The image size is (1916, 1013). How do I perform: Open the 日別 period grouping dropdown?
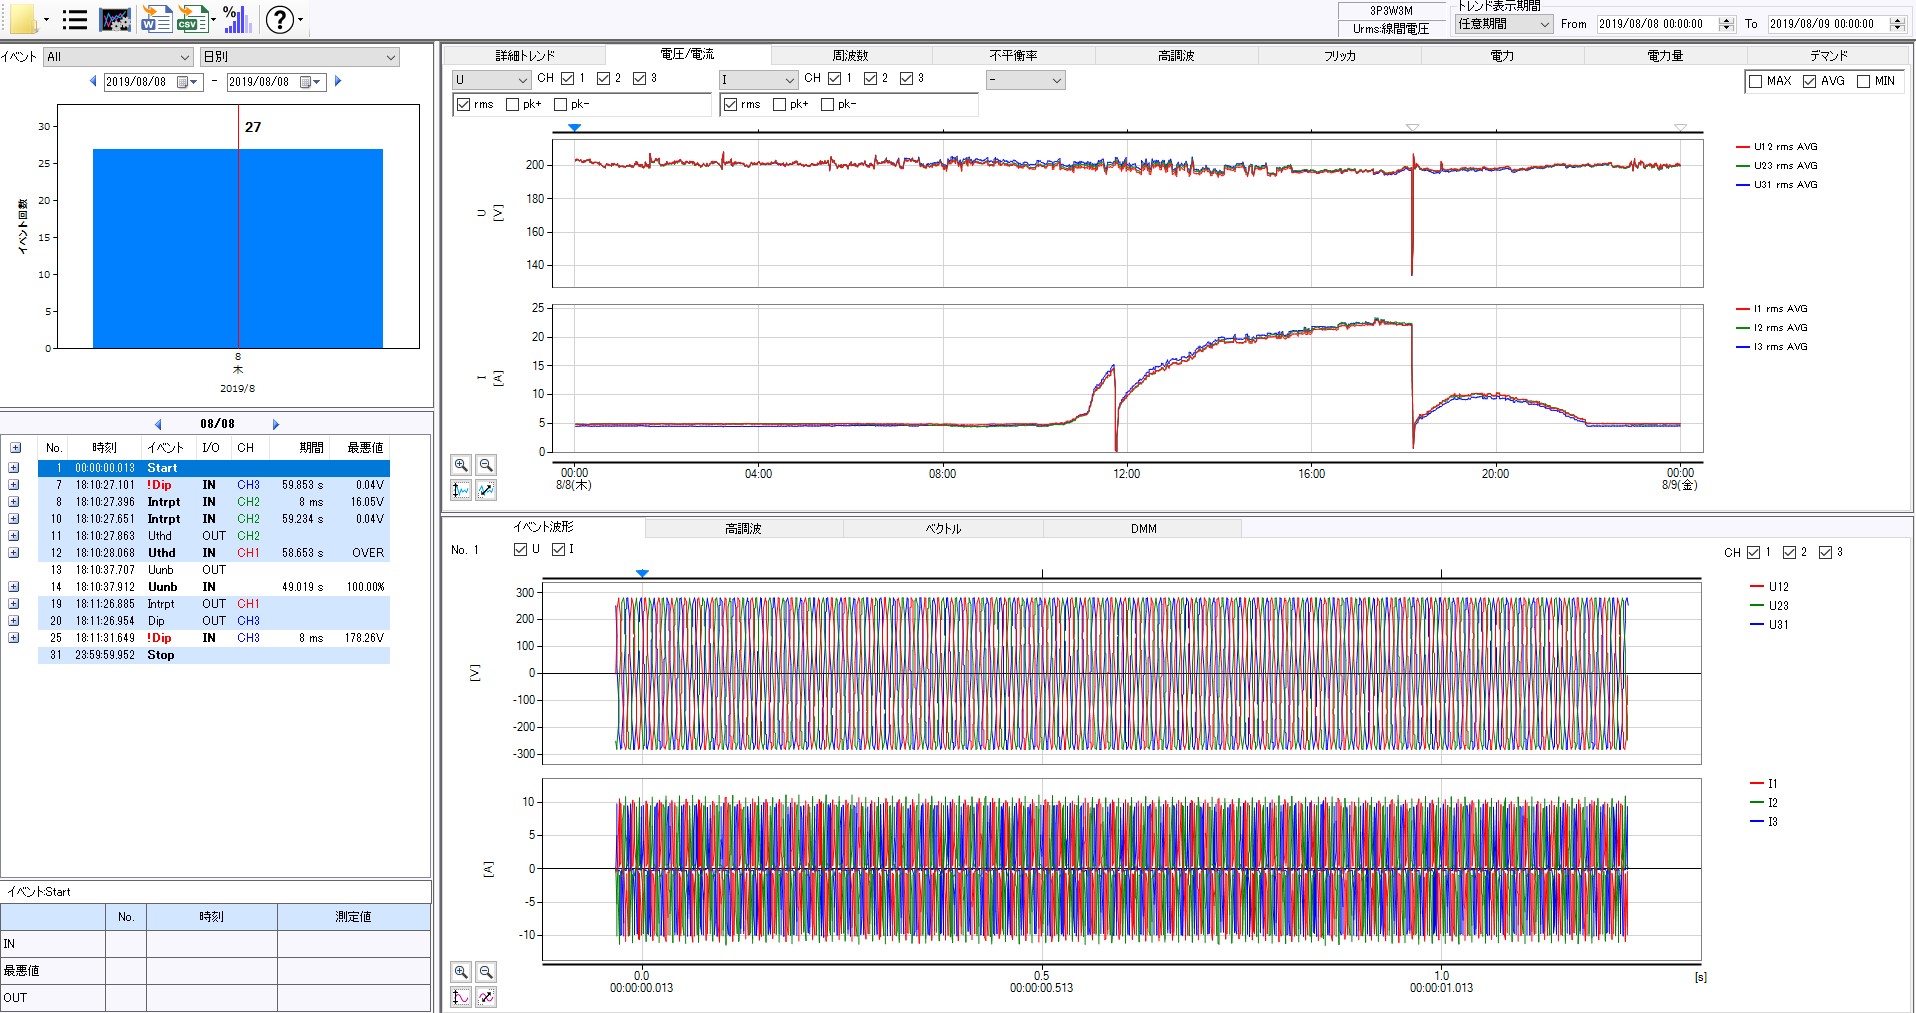pos(299,57)
